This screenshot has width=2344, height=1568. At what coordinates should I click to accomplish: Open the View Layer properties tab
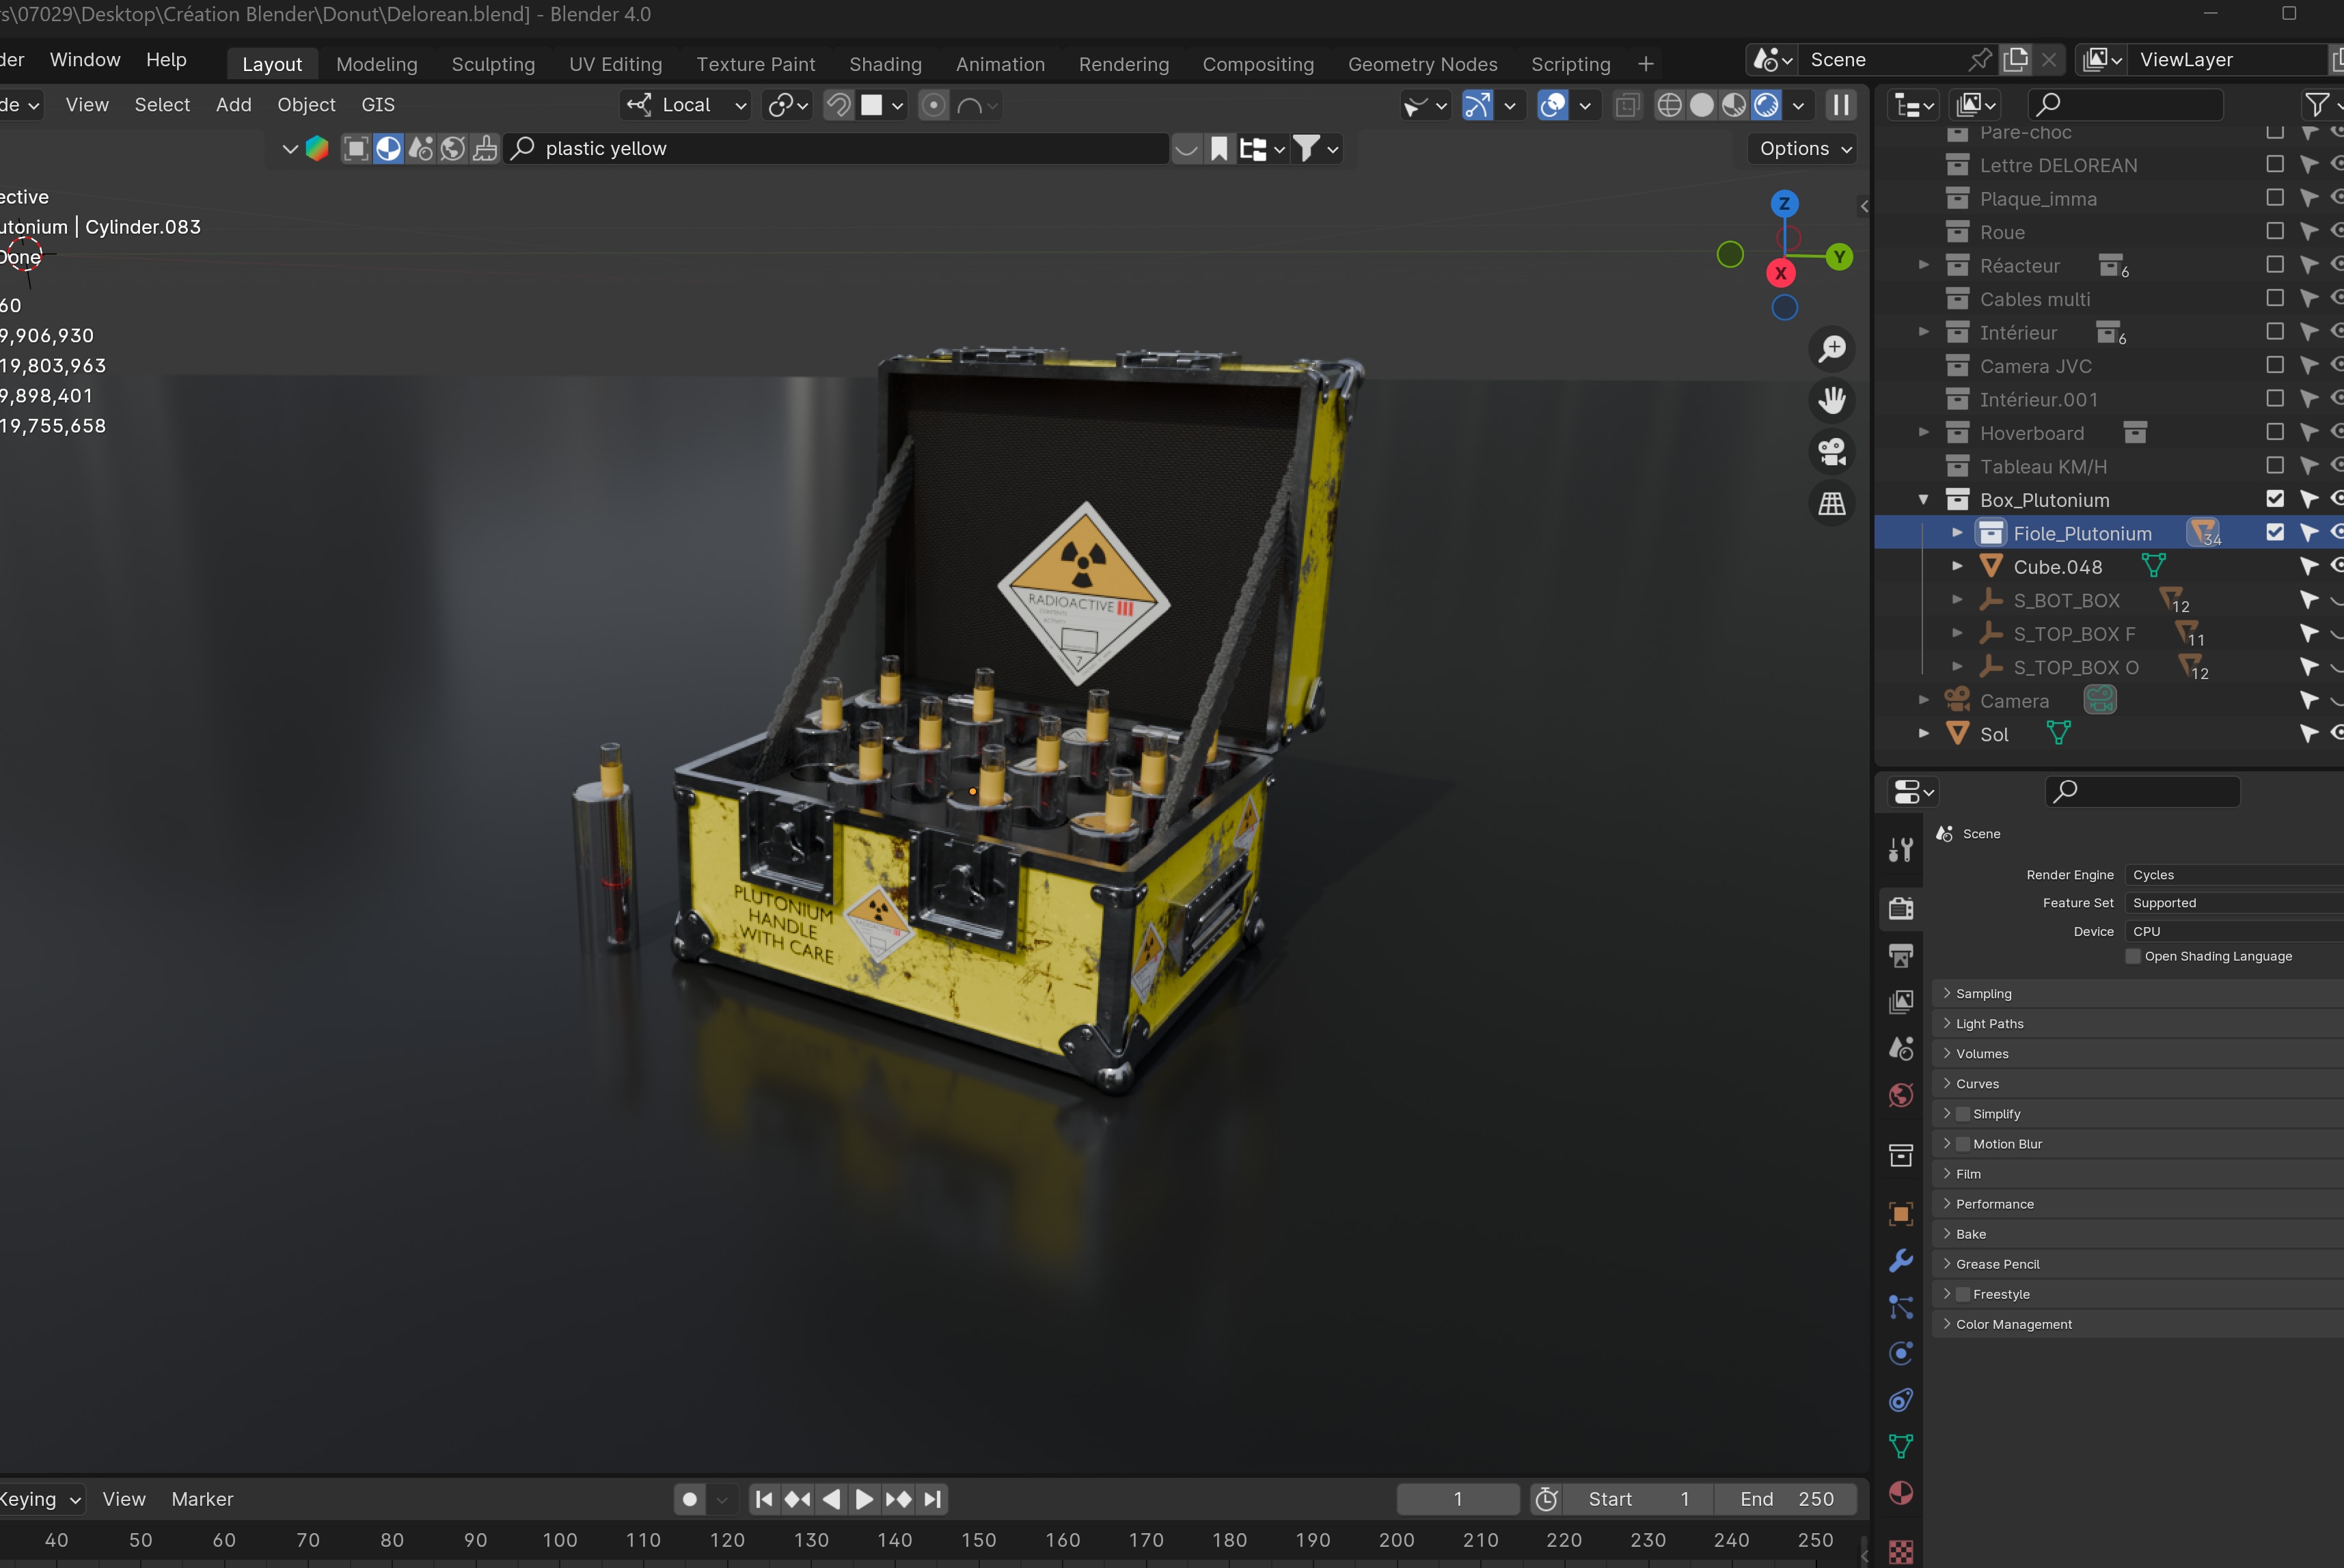1900,1001
